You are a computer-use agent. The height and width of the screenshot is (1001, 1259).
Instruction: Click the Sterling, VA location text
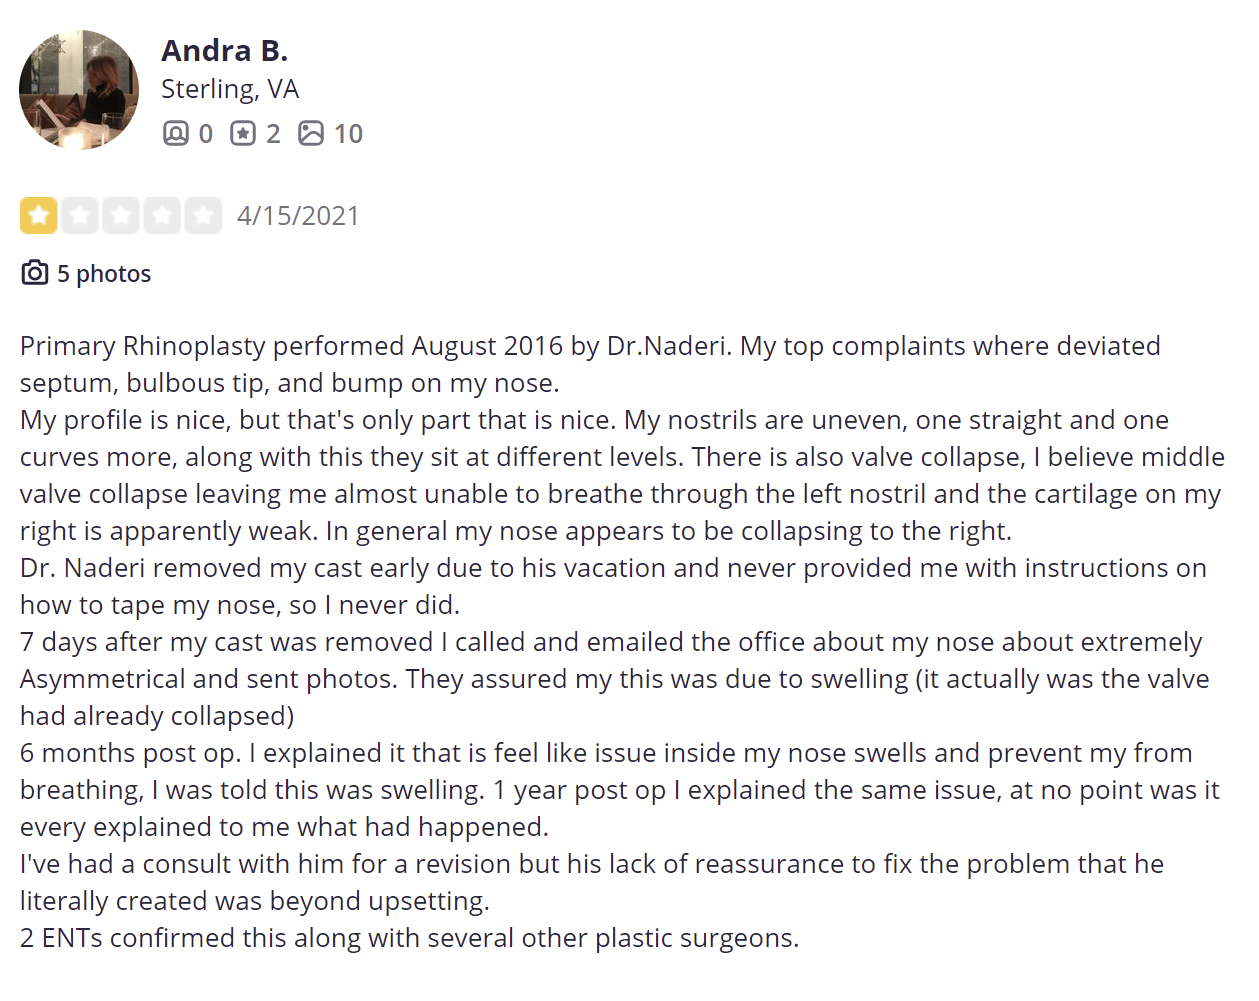(230, 89)
